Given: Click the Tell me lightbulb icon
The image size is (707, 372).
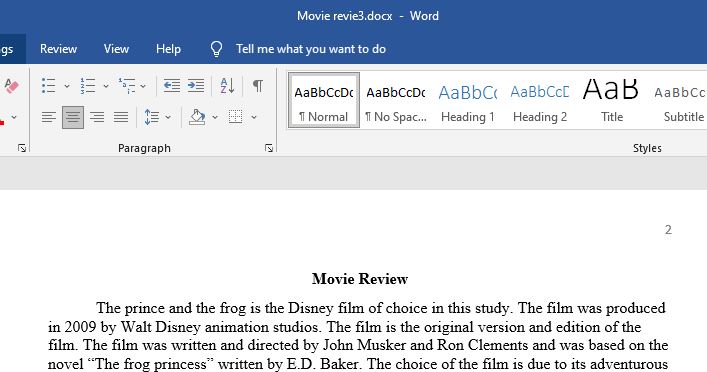Looking at the screenshot, I should (216, 49).
